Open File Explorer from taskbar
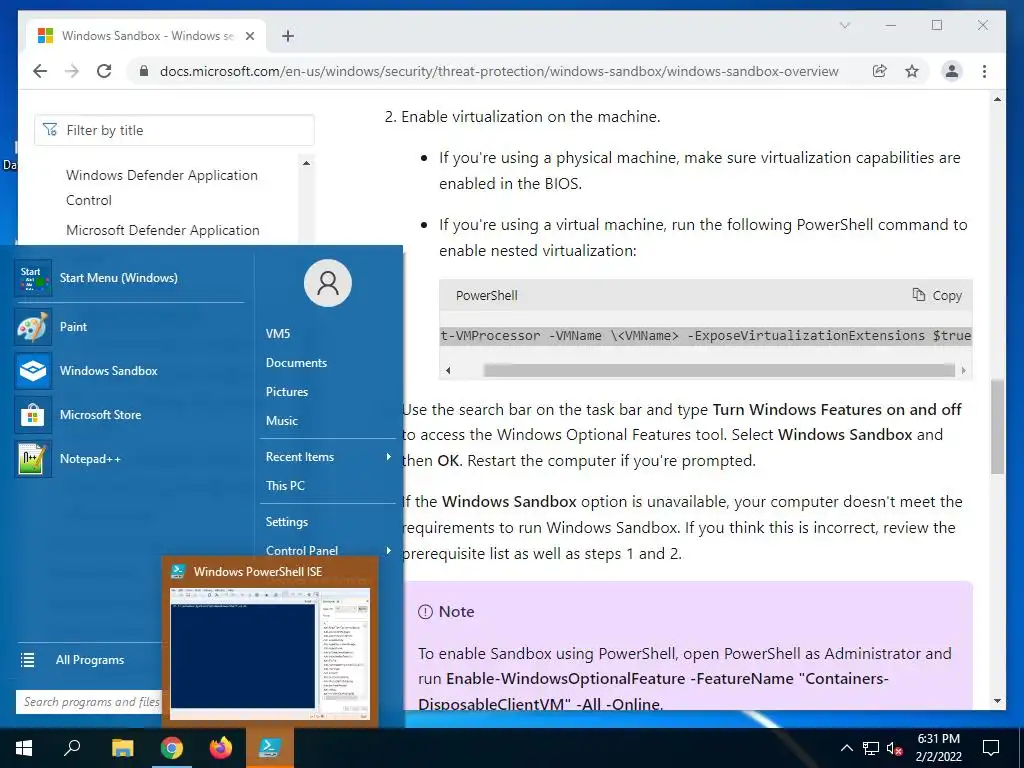This screenshot has width=1024, height=768. click(x=122, y=748)
